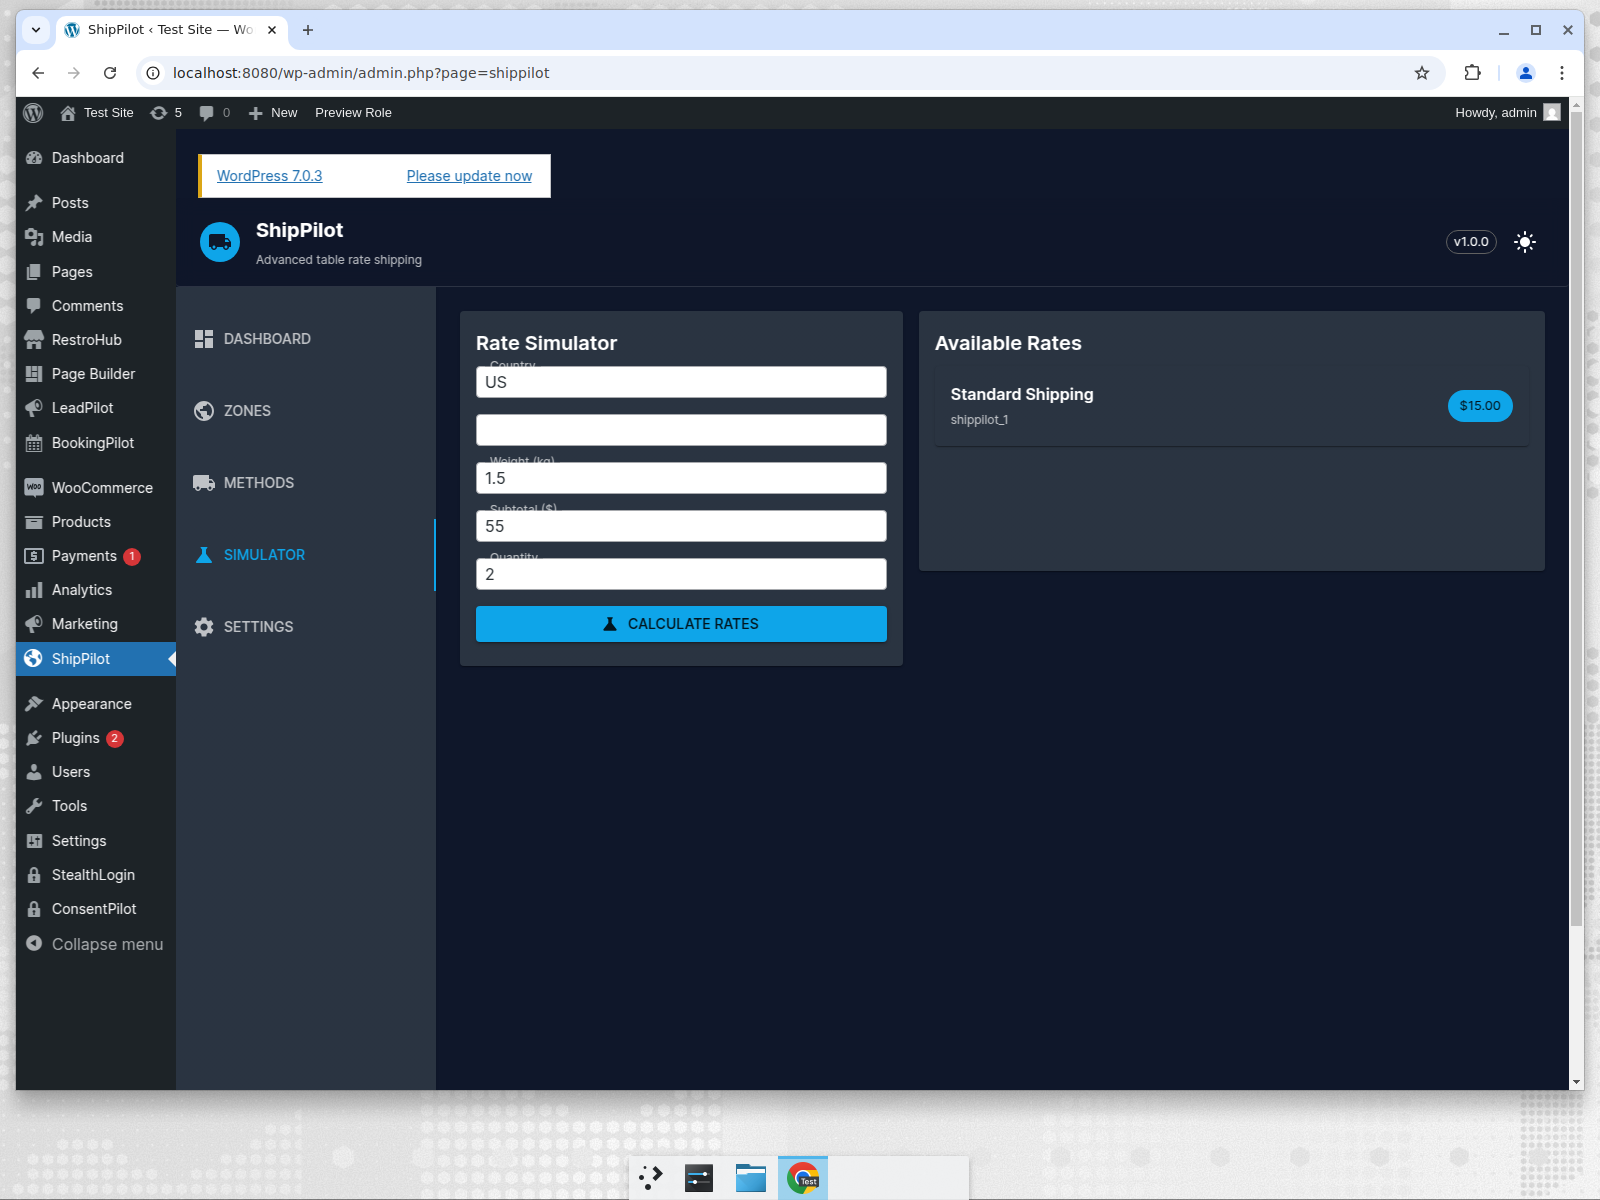1600x1200 pixels.
Task: Click the v1.0.0 version badge
Action: pos(1471,242)
